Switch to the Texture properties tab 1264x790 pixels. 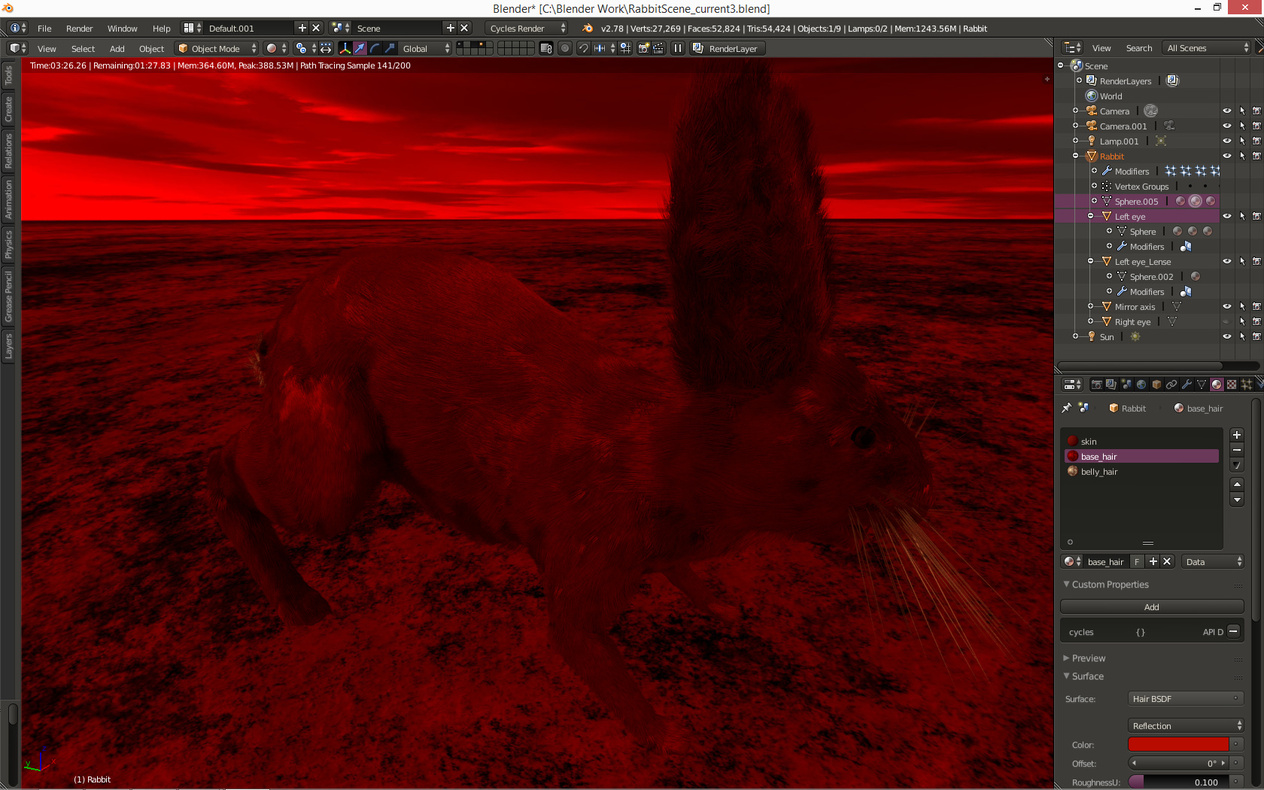1232,385
